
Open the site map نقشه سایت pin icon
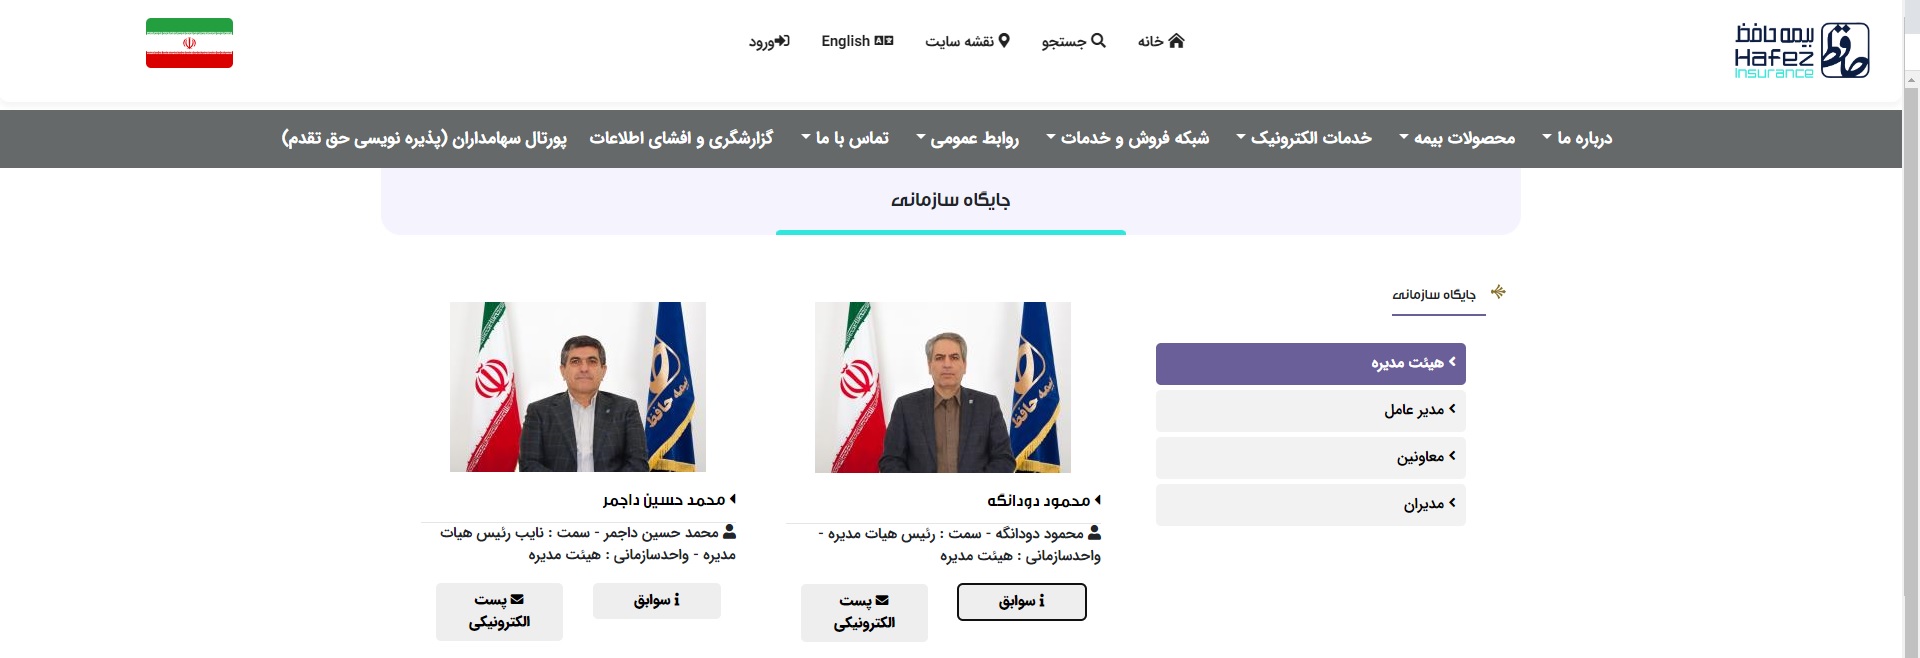pyautogui.click(x=1004, y=41)
